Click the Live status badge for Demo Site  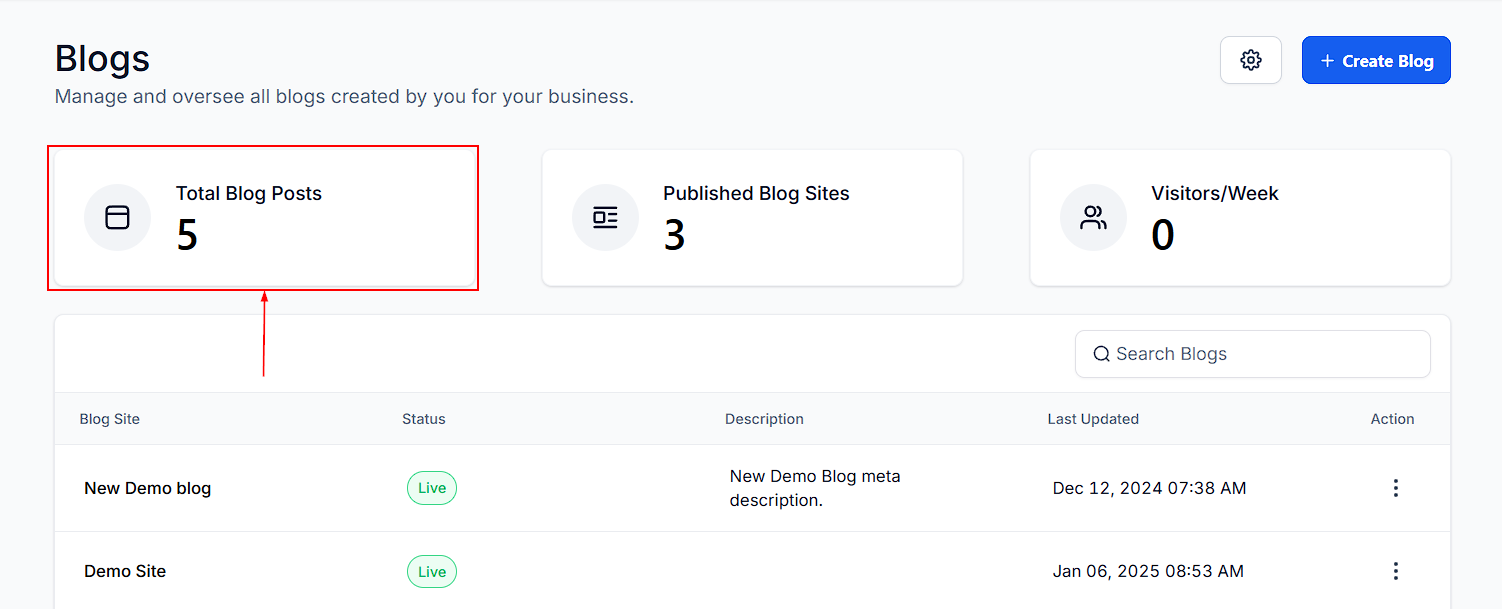click(x=432, y=571)
